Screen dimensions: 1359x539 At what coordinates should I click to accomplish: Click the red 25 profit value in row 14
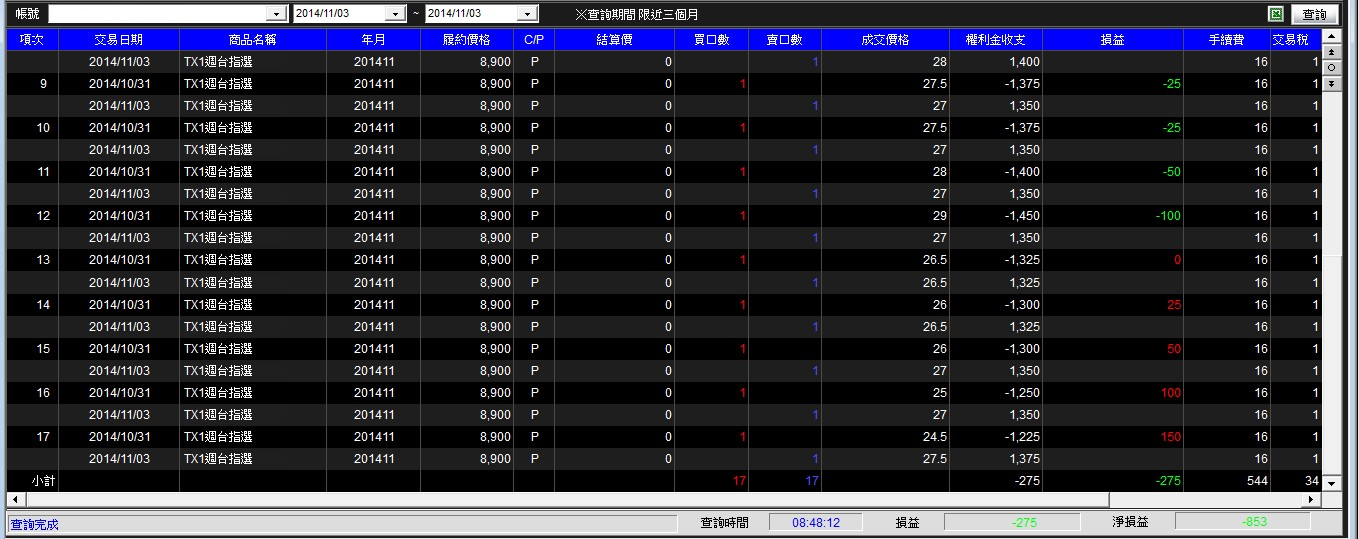[x=1174, y=304]
